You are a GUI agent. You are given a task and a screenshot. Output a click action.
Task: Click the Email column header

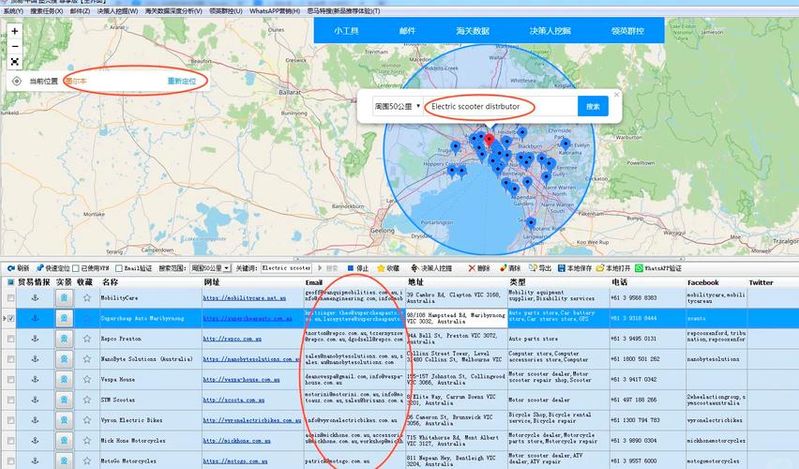[314, 282]
